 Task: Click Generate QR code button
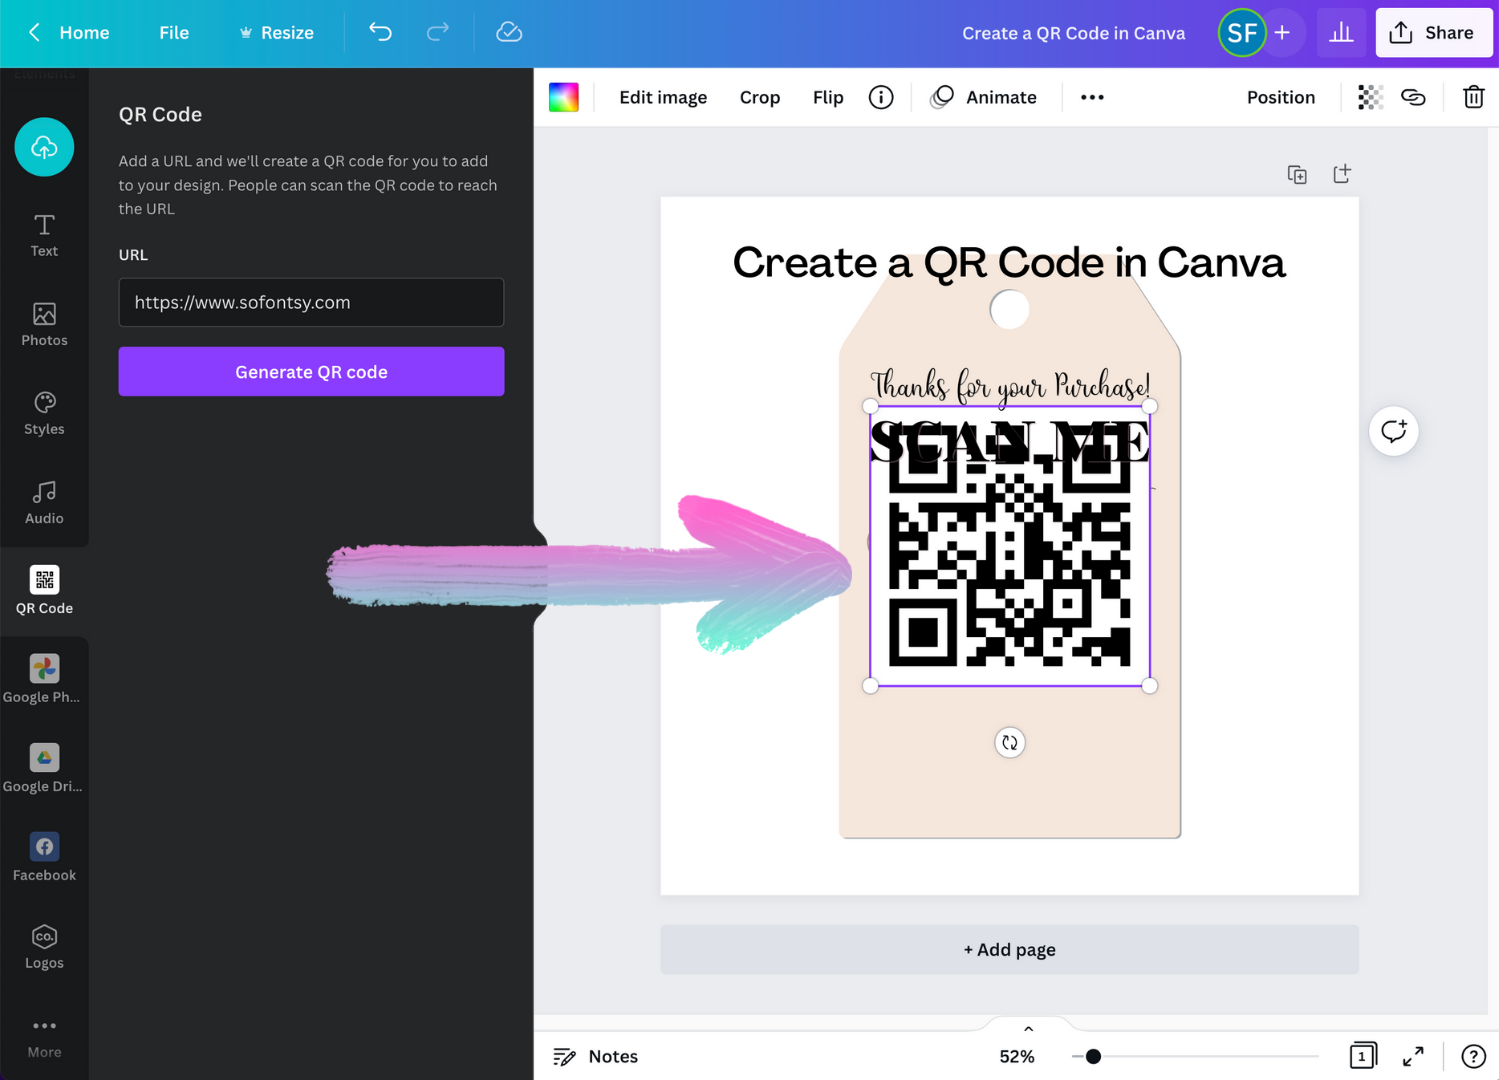[311, 372]
